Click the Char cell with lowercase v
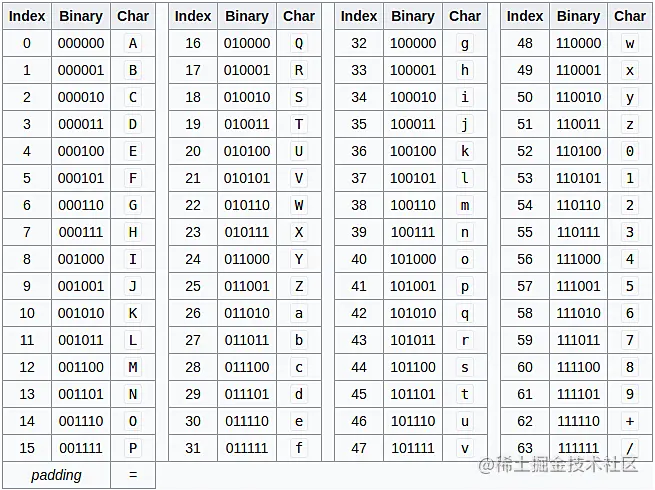The image size is (655, 490). point(465,448)
